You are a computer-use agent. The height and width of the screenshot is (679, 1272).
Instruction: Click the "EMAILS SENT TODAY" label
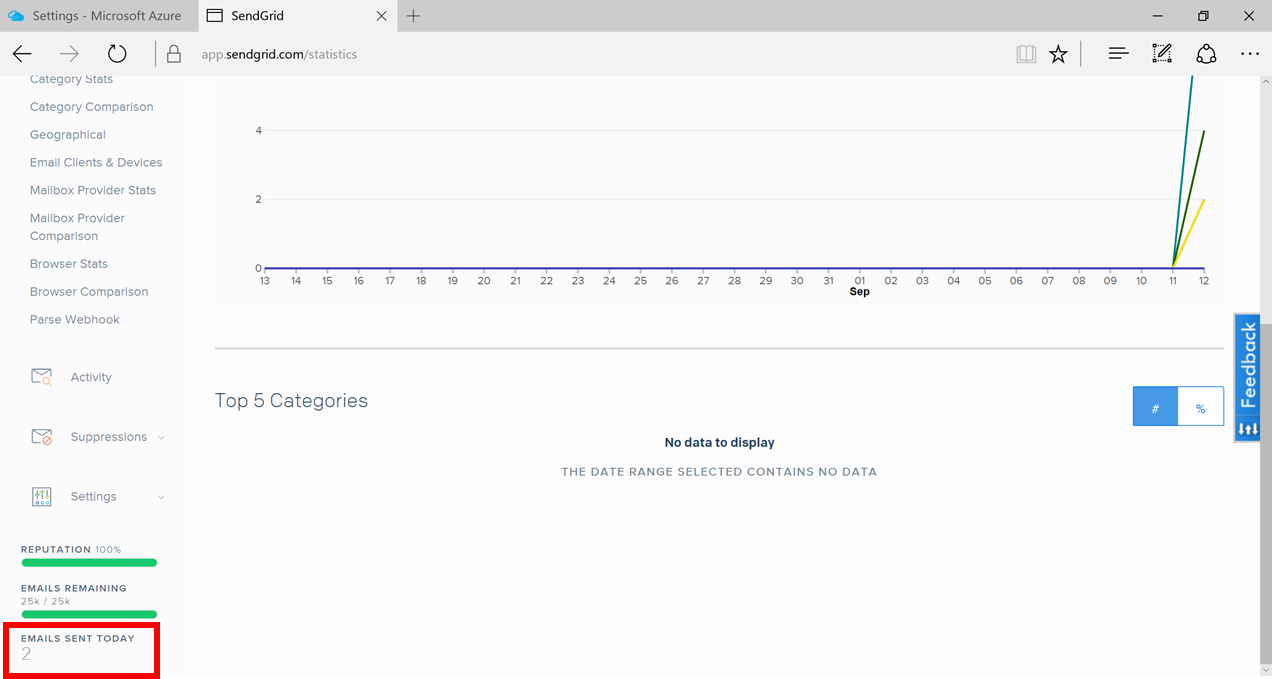pos(78,639)
